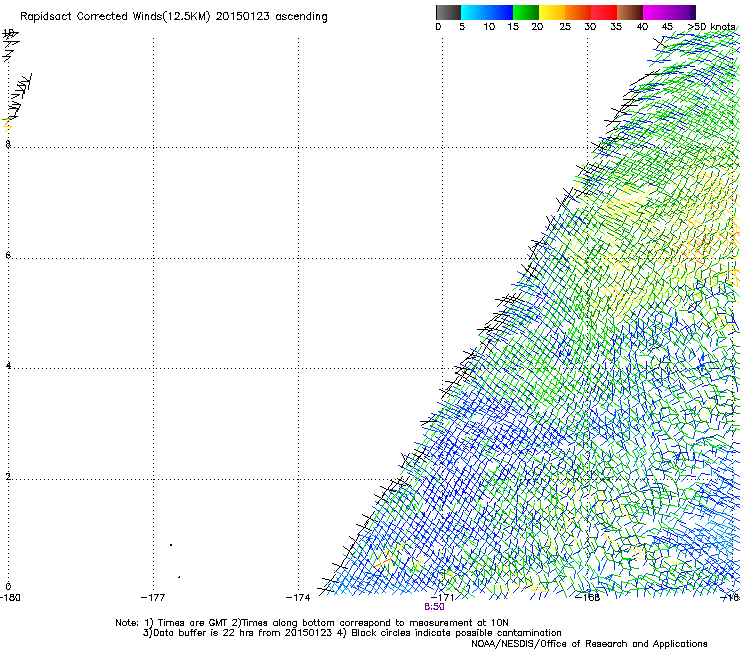
Task: Click the magenta 40-45 knots legend swatch
Action: click(x=656, y=12)
